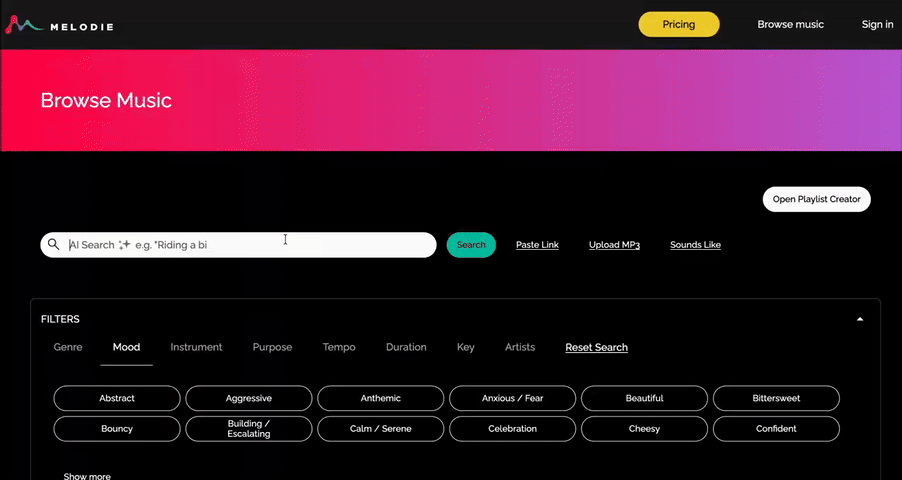
Task: Click the Sign in link
Action: [x=877, y=24]
